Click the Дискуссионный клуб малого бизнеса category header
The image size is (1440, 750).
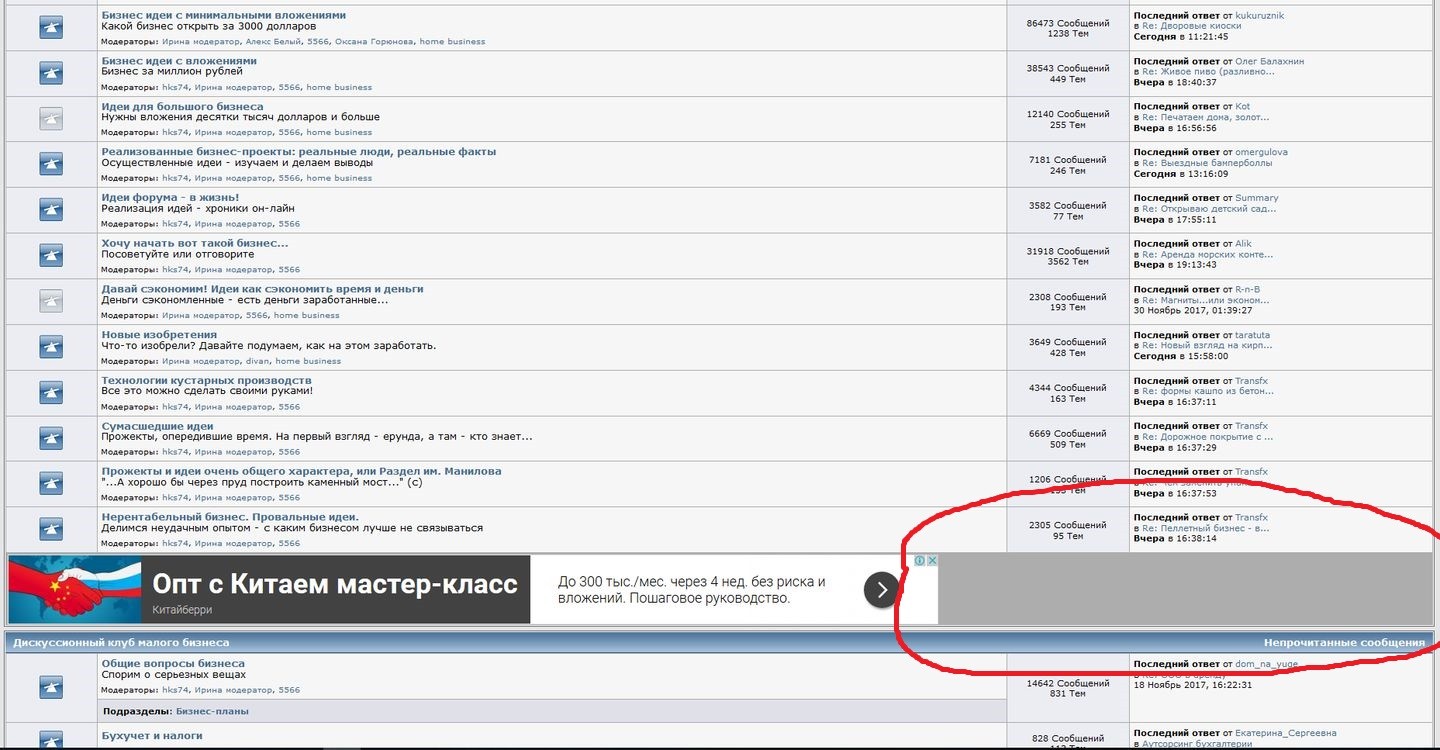(121, 643)
